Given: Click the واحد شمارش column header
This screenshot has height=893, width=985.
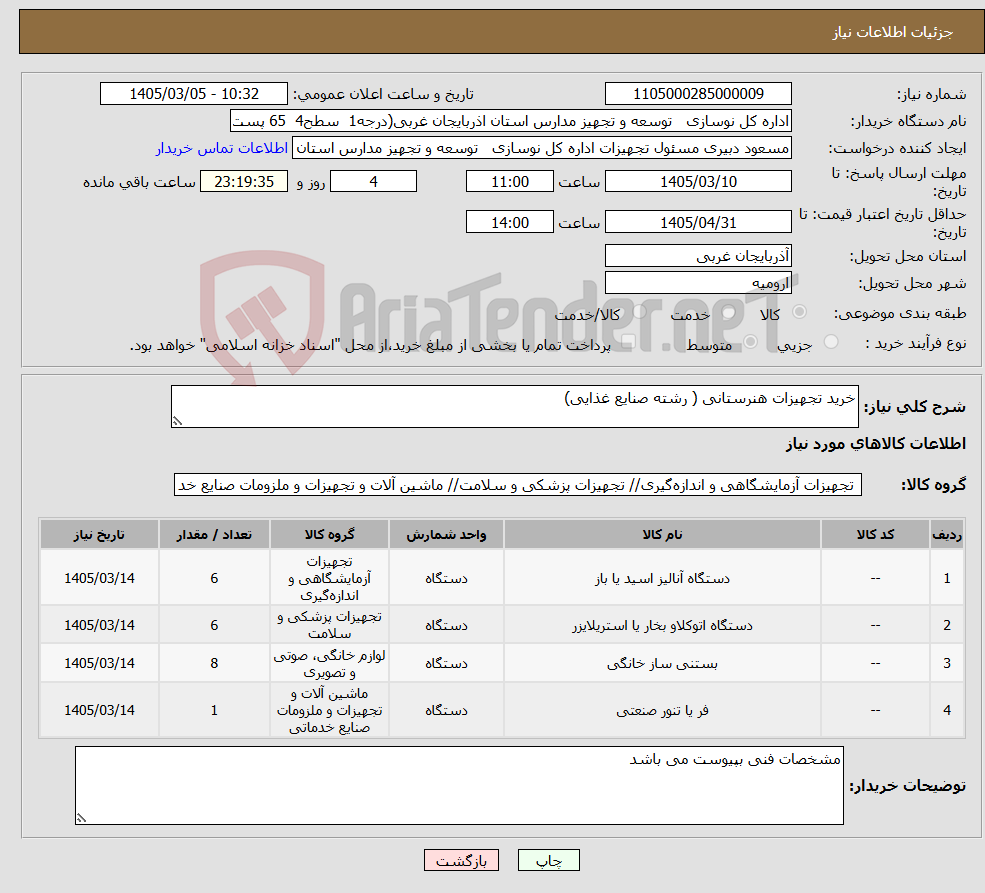Looking at the screenshot, I should click(446, 534).
